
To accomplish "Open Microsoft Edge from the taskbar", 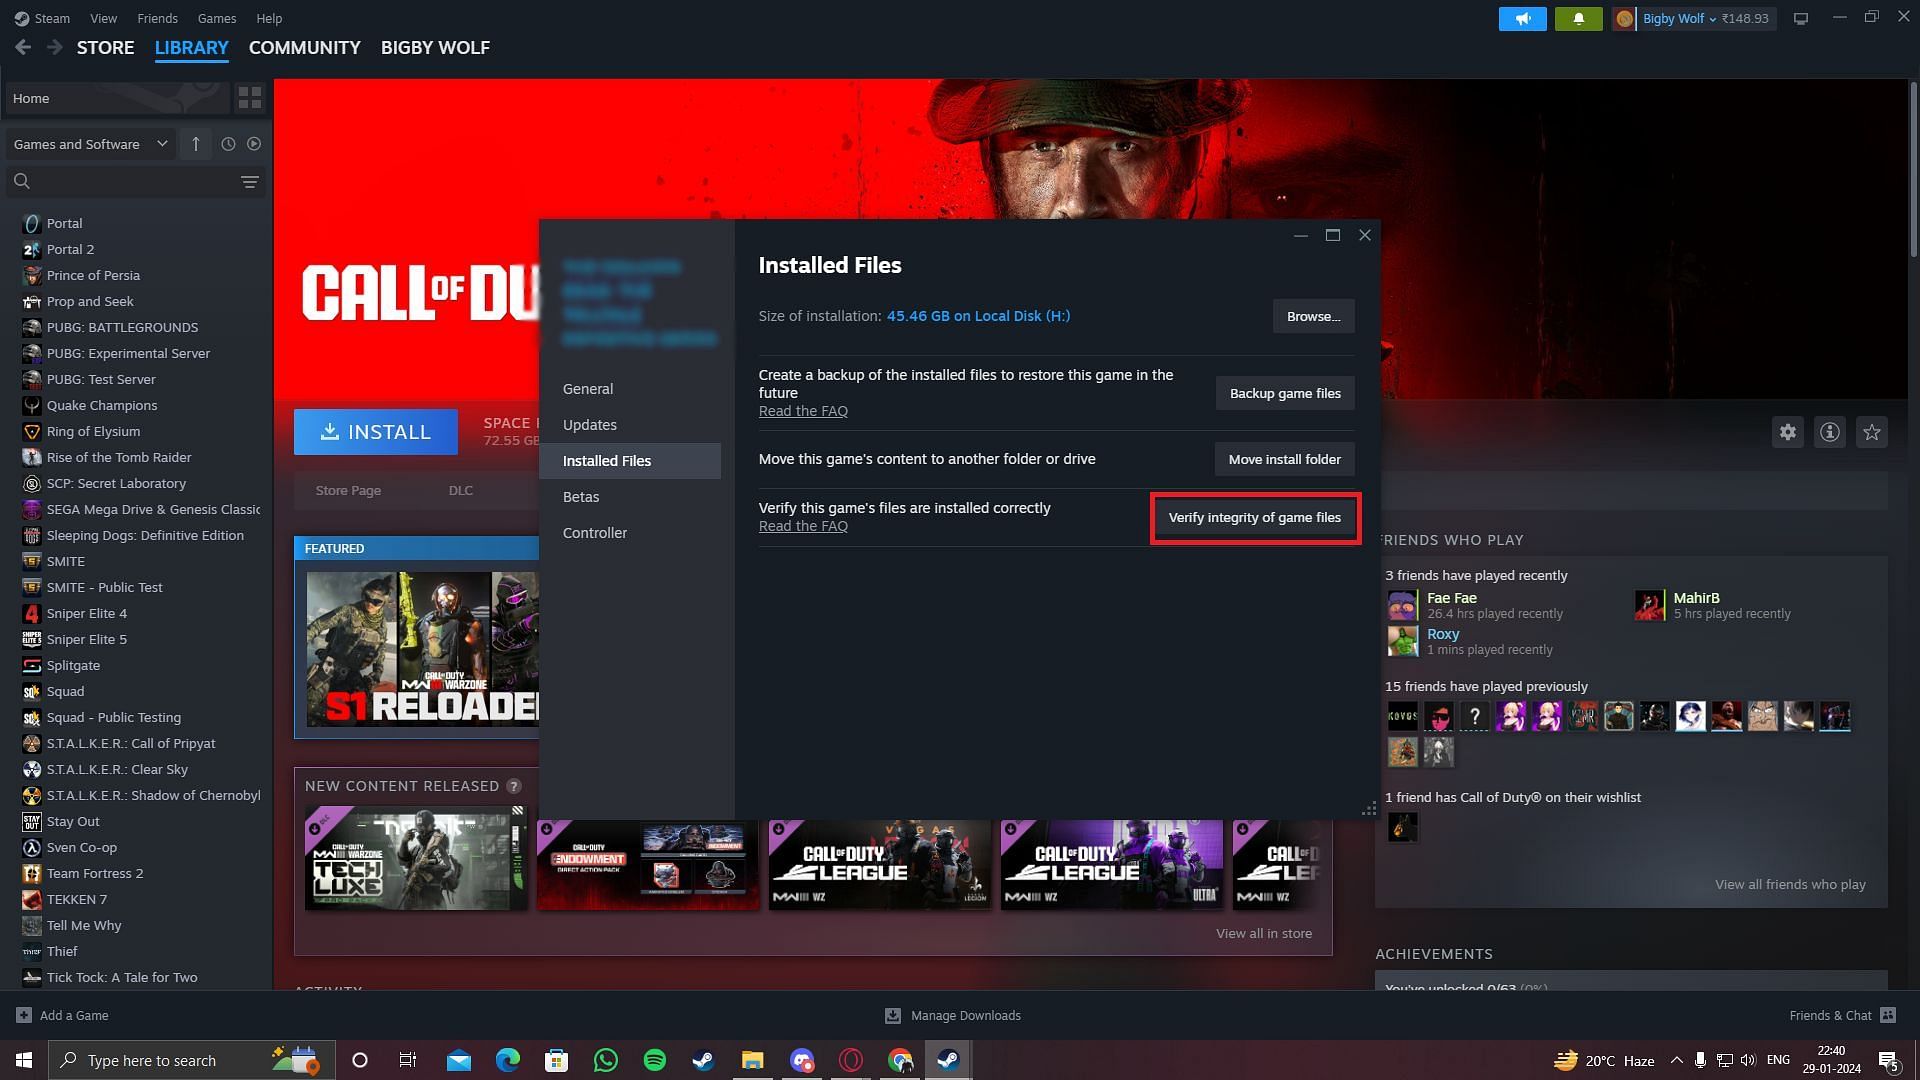I will point(508,1060).
